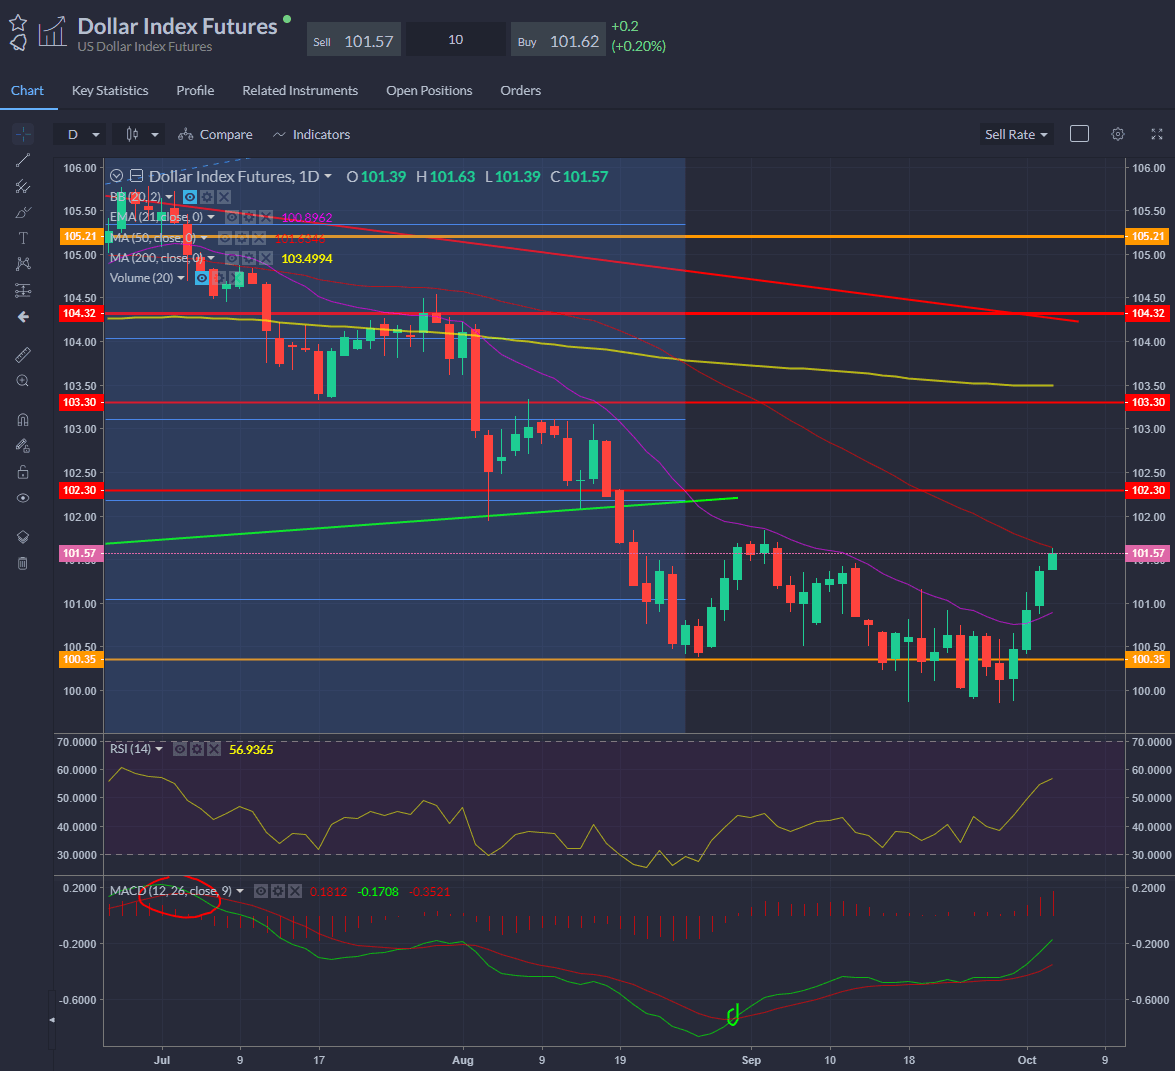Open MA (200) settings gear
Screen dimensions: 1175x1071
coord(249,259)
